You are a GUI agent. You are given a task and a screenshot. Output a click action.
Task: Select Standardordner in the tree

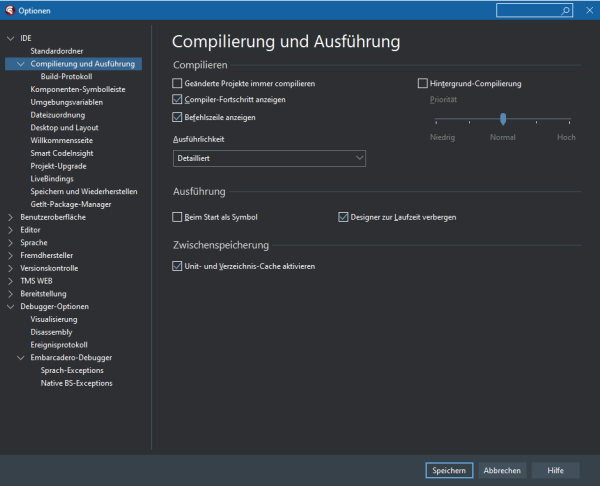[x=57, y=51]
